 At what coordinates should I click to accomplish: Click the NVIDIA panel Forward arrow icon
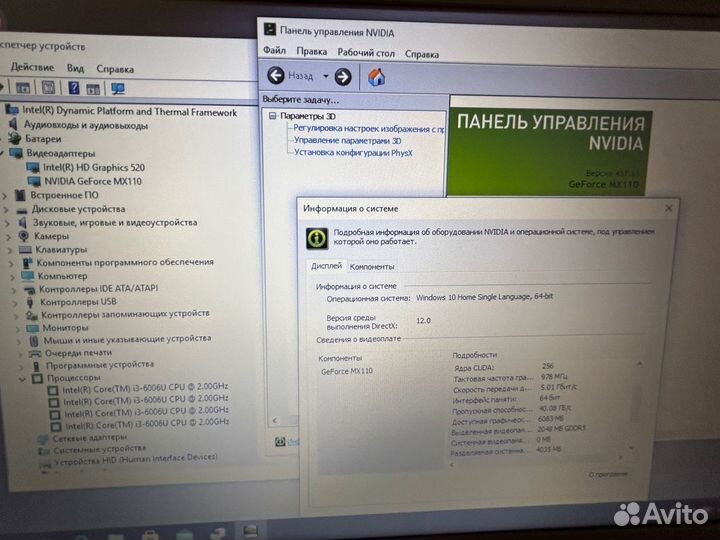point(342,76)
